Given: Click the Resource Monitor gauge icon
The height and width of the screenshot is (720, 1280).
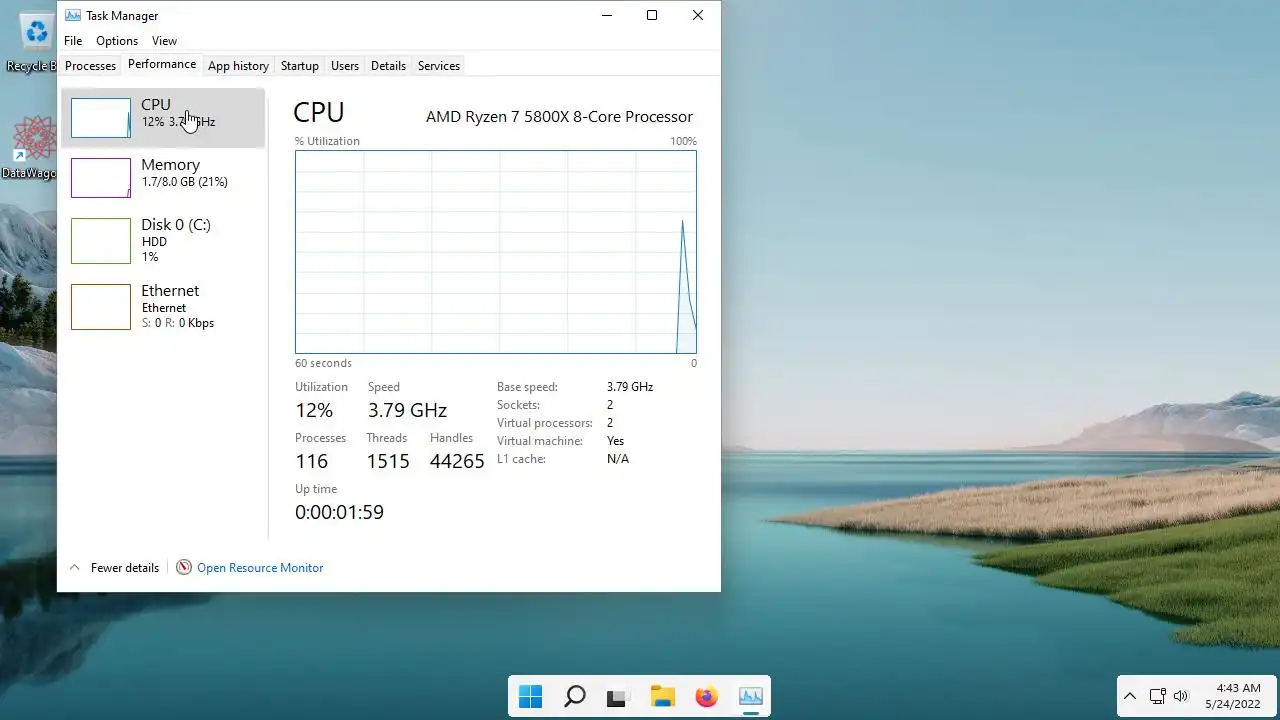Looking at the screenshot, I should 184,567.
